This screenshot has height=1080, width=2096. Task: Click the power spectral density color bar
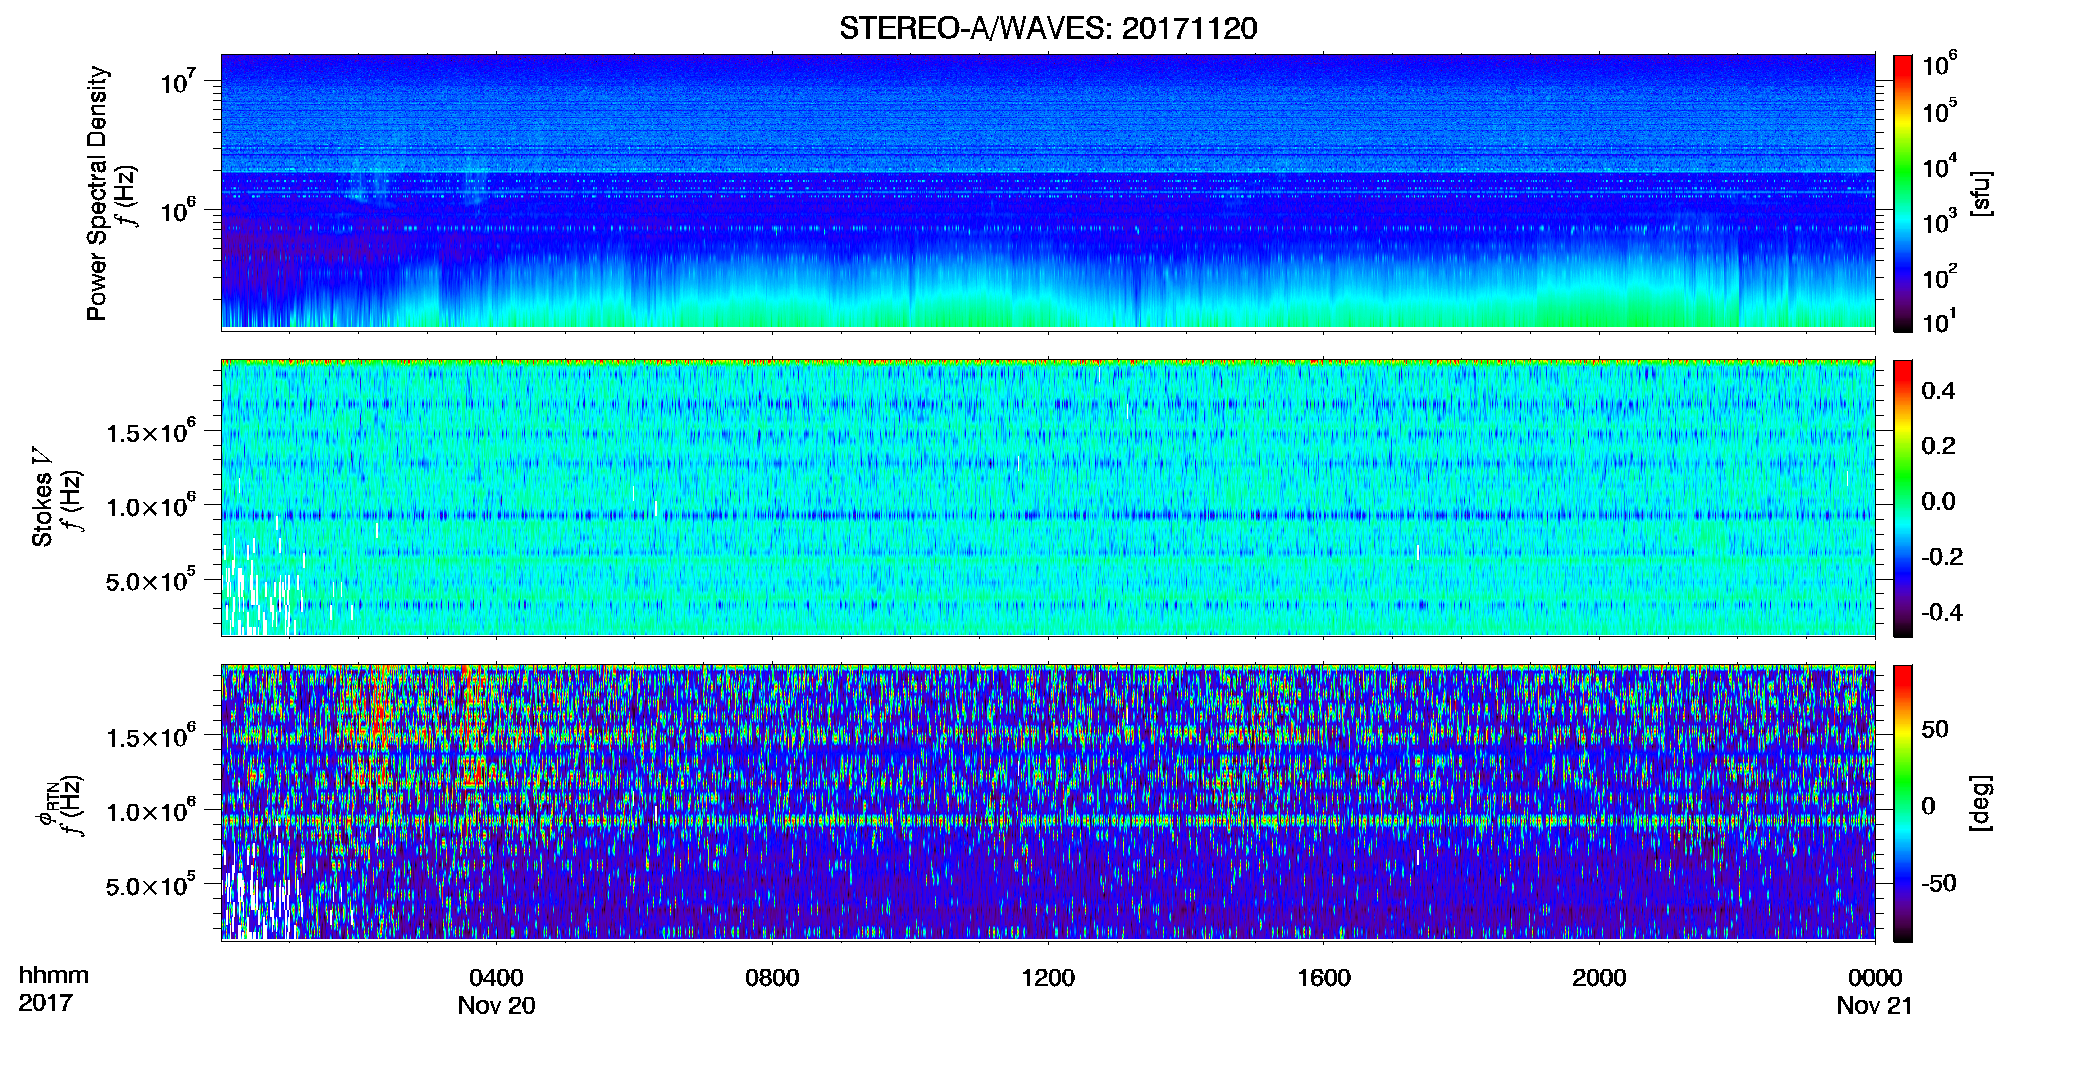[x=1902, y=193]
